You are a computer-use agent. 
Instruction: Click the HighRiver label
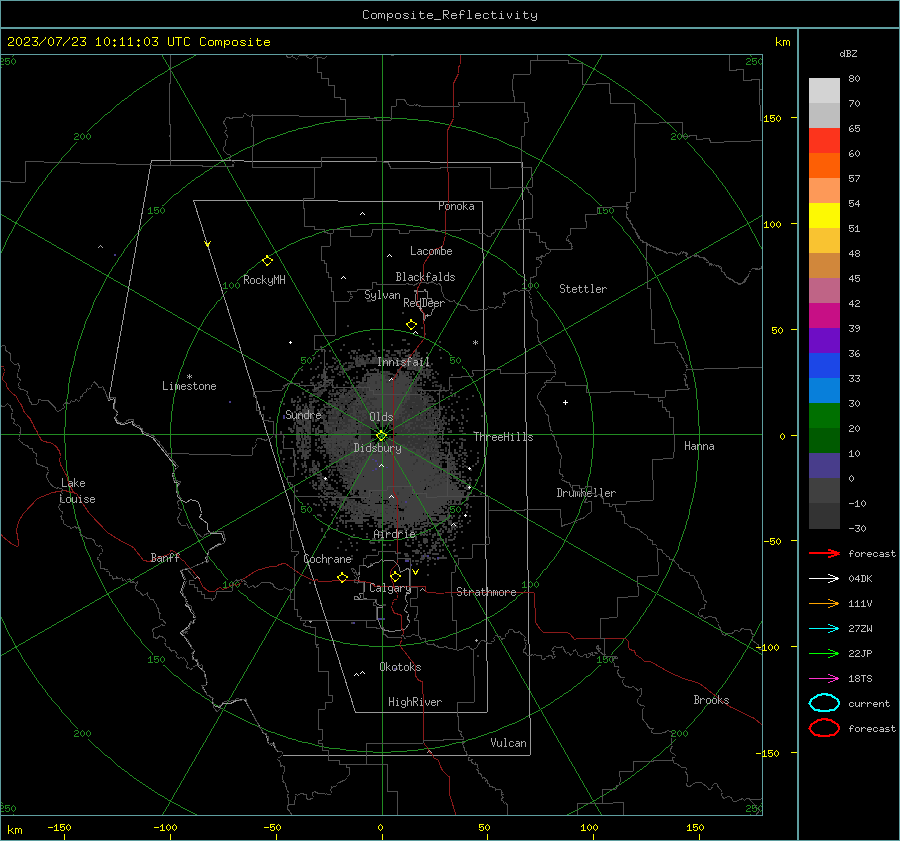click(x=415, y=702)
